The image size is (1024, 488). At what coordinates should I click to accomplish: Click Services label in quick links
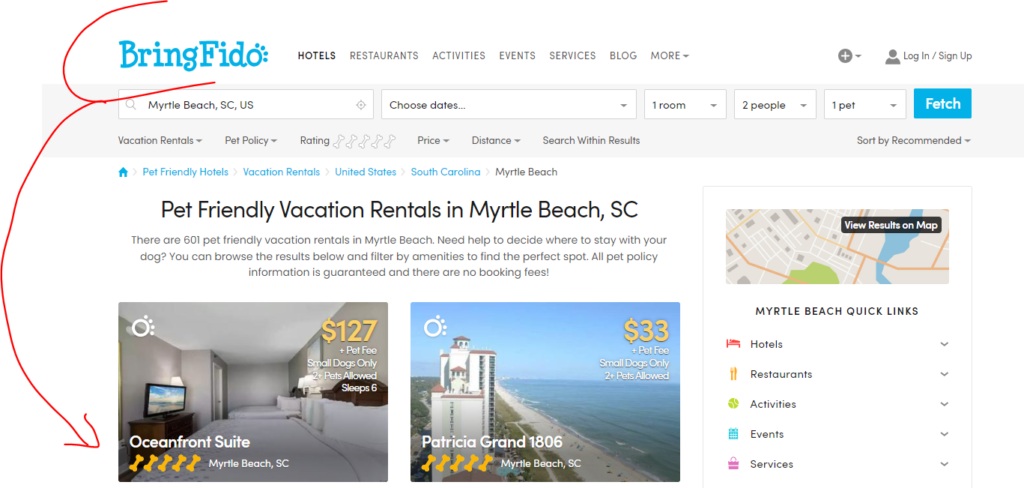click(x=771, y=464)
